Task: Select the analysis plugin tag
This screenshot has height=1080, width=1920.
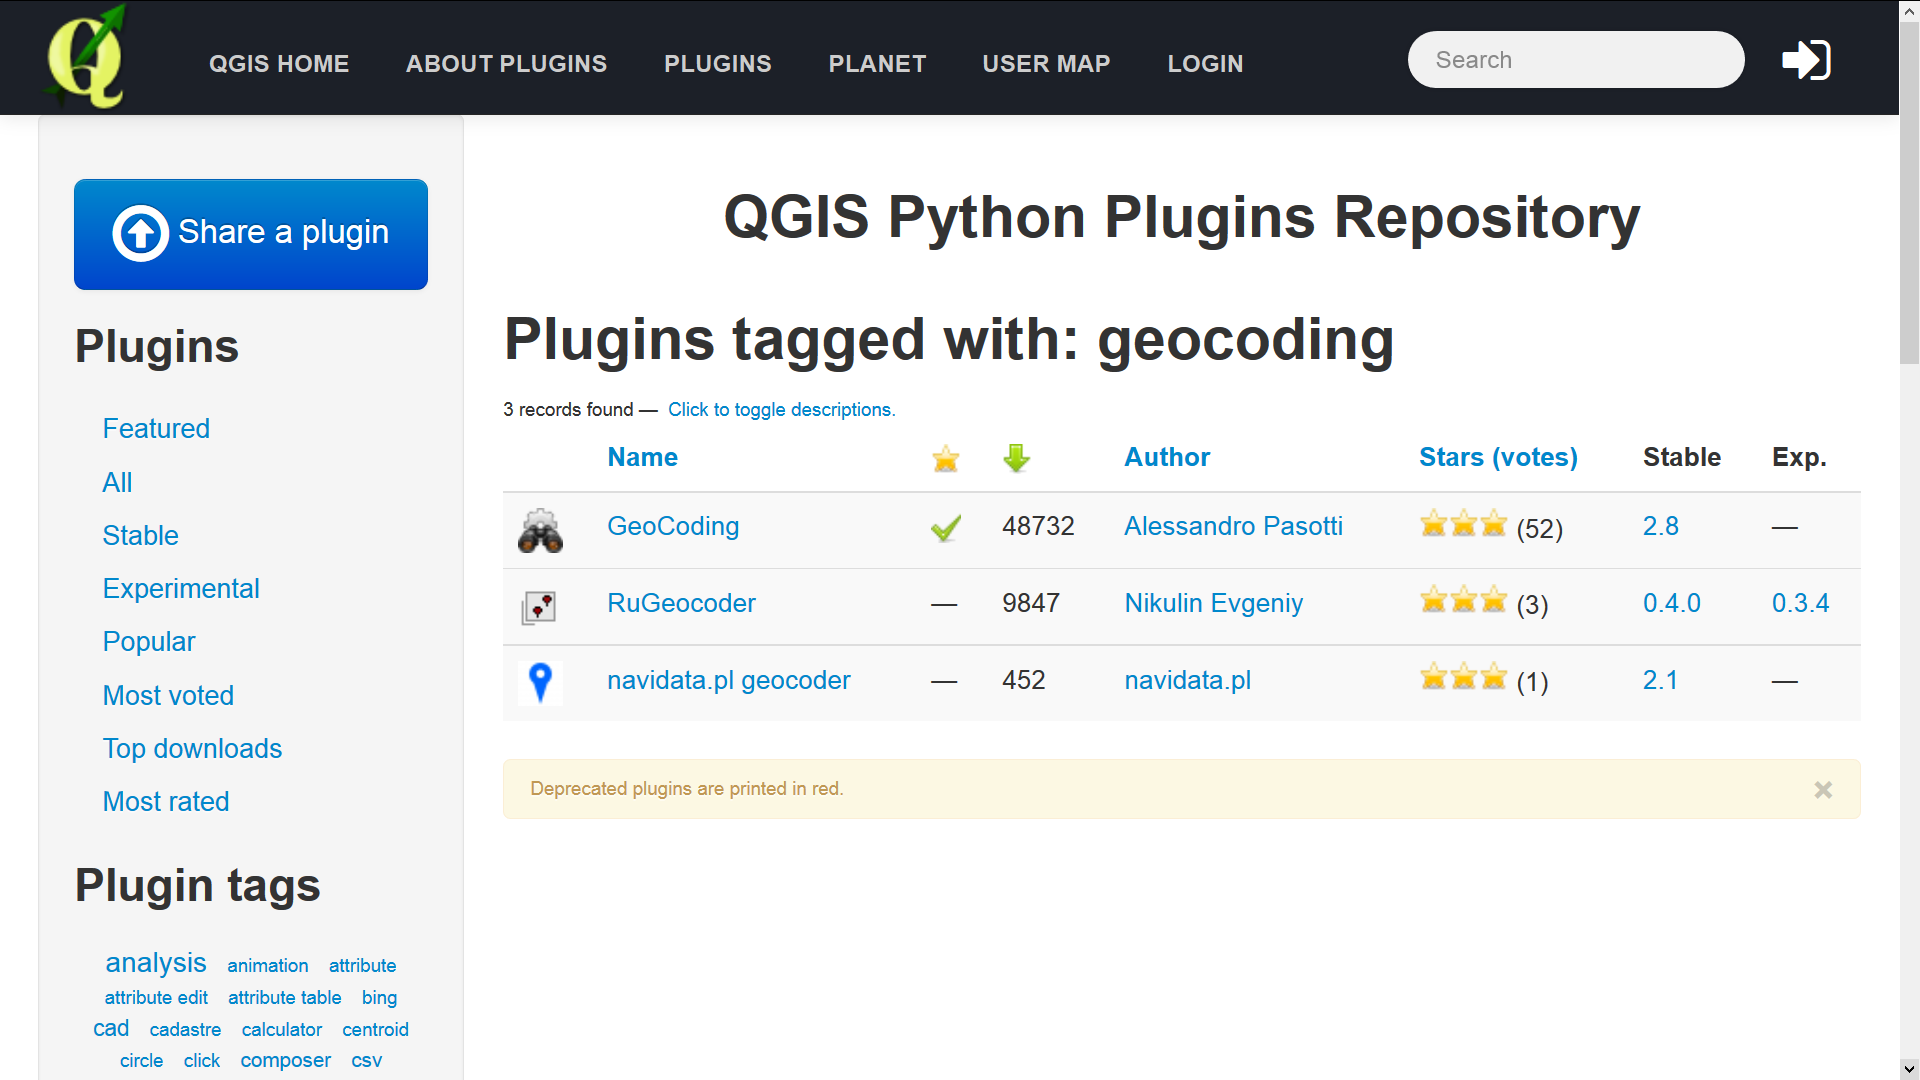Action: click(156, 963)
